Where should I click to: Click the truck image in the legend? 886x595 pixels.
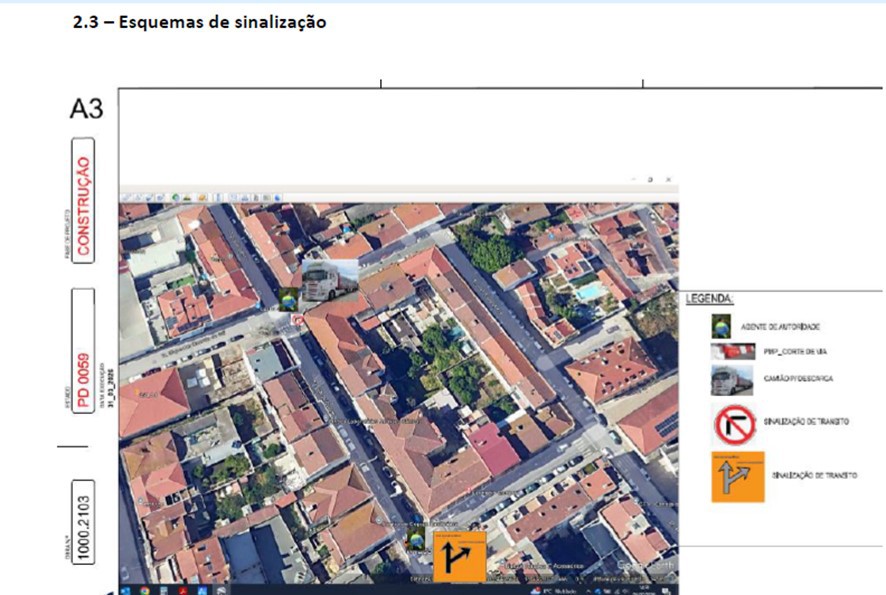point(732,380)
